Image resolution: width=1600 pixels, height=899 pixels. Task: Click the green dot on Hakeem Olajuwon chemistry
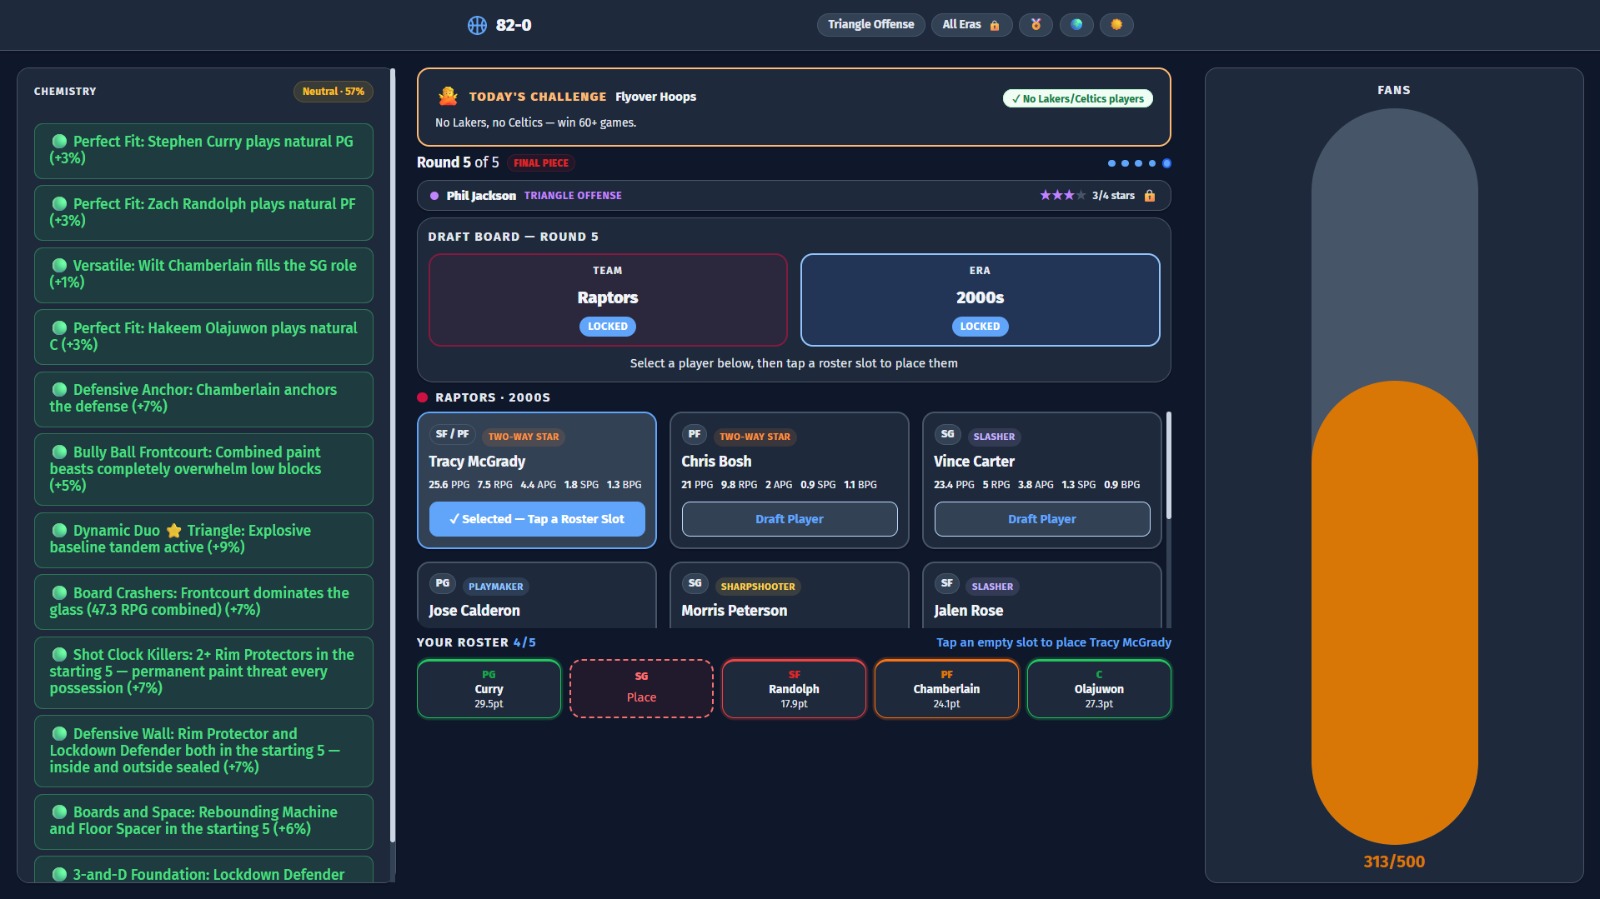coord(60,327)
